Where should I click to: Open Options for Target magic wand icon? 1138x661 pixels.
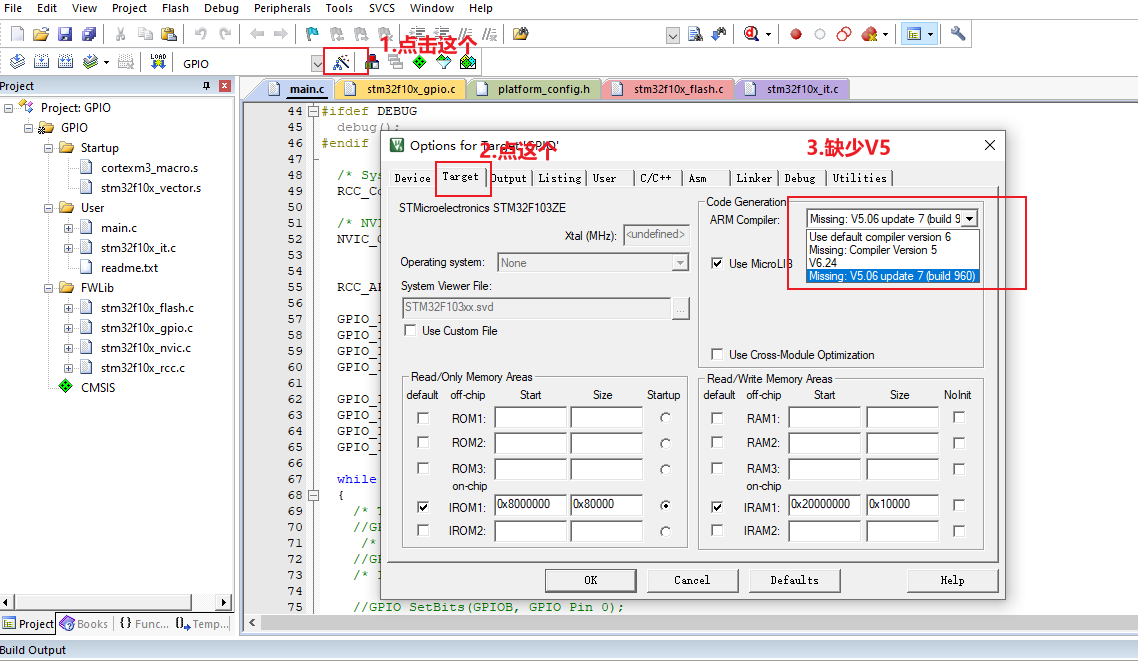click(x=341, y=62)
